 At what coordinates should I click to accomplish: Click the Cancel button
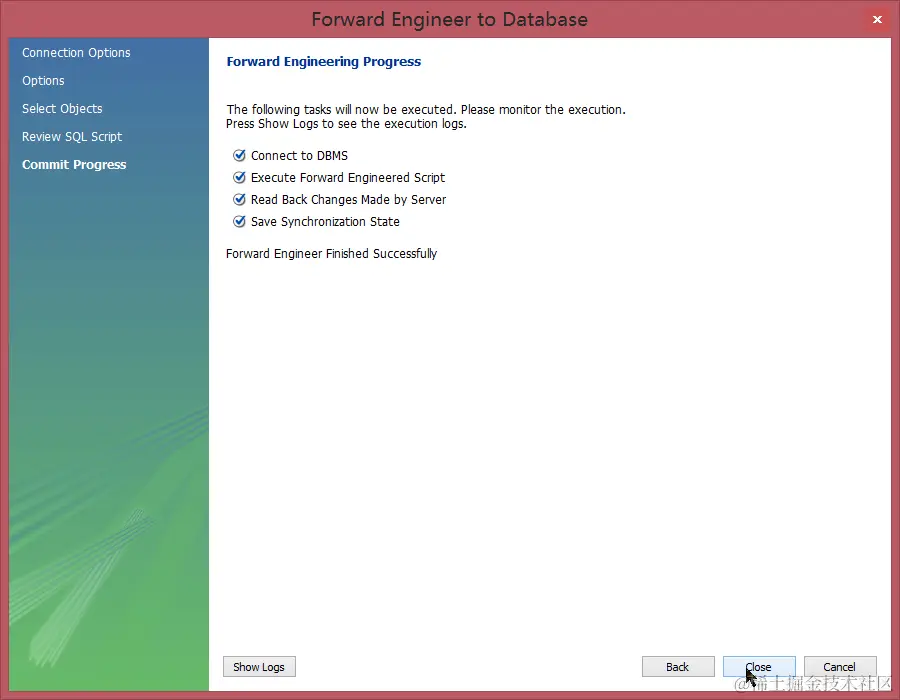[x=840, y=667]
